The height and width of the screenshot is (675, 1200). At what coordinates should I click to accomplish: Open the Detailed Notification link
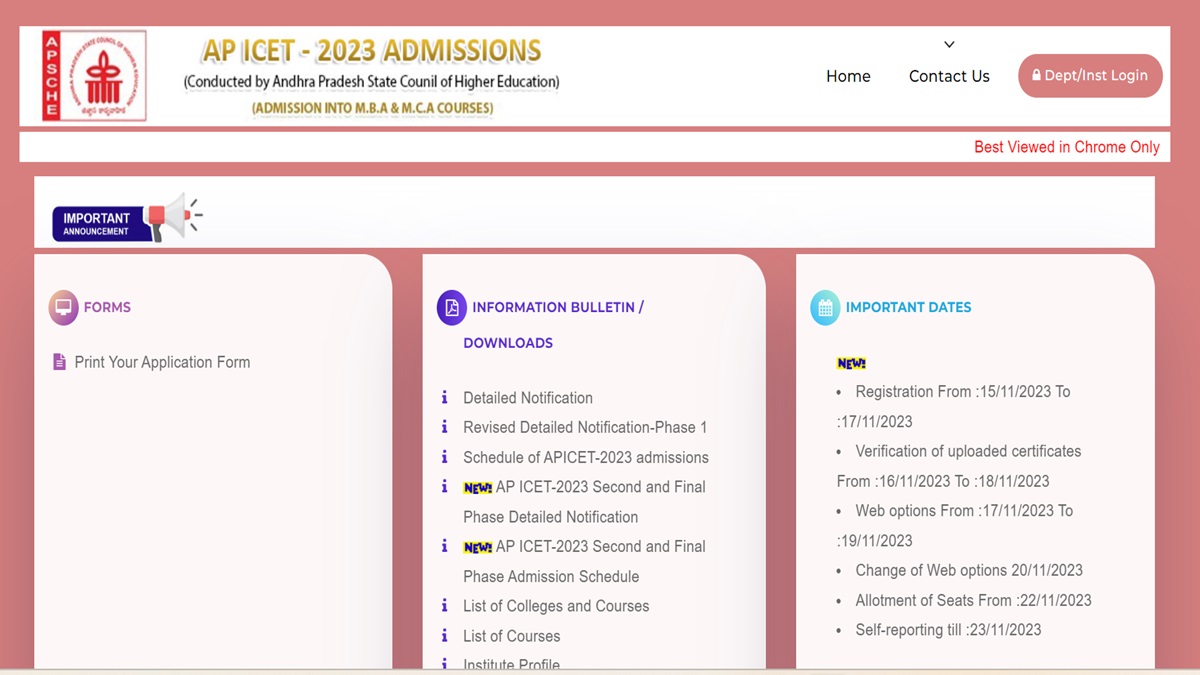tap(528, 398)
